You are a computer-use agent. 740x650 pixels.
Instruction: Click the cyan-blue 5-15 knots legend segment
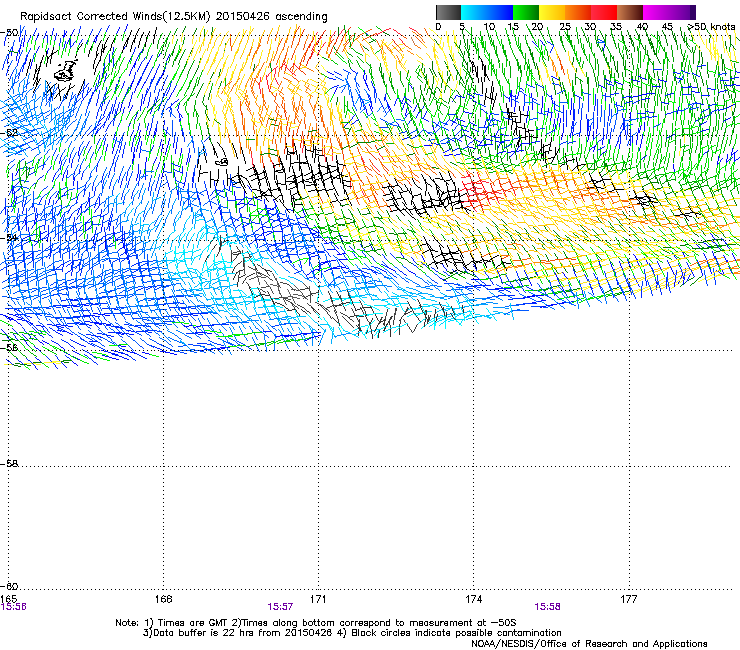pos(487,12)
